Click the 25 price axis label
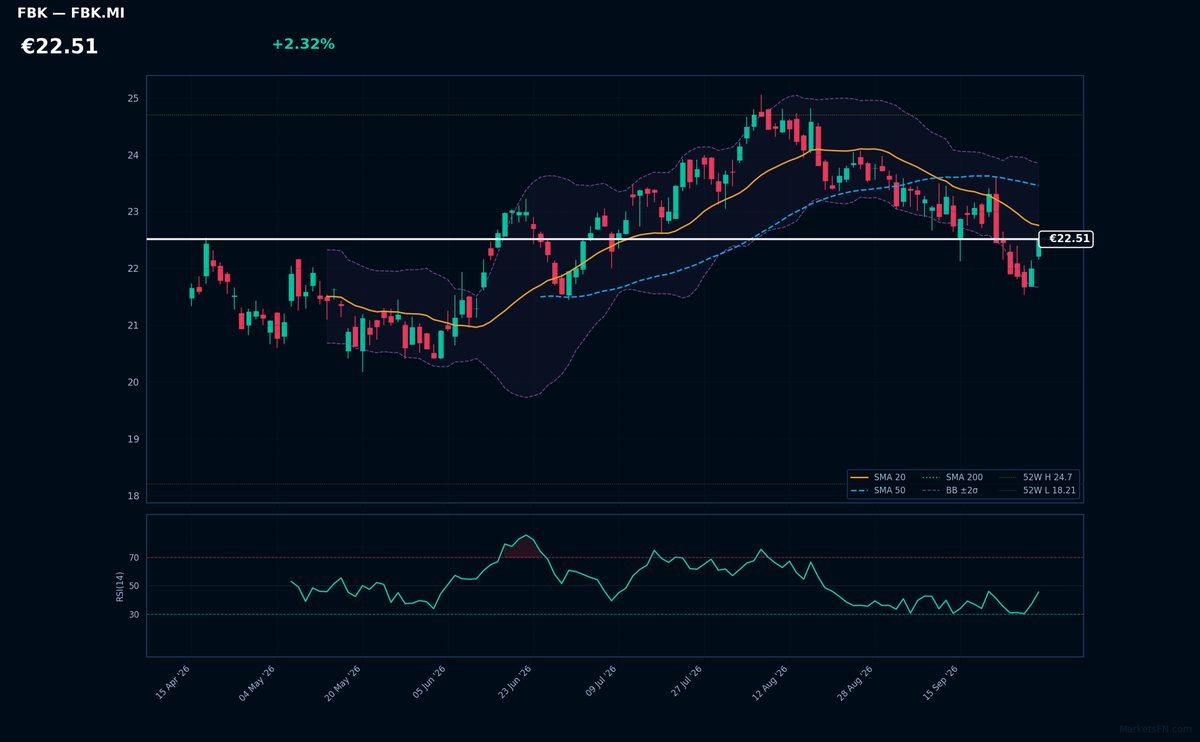1200x742 pixels. coord(133,99)
